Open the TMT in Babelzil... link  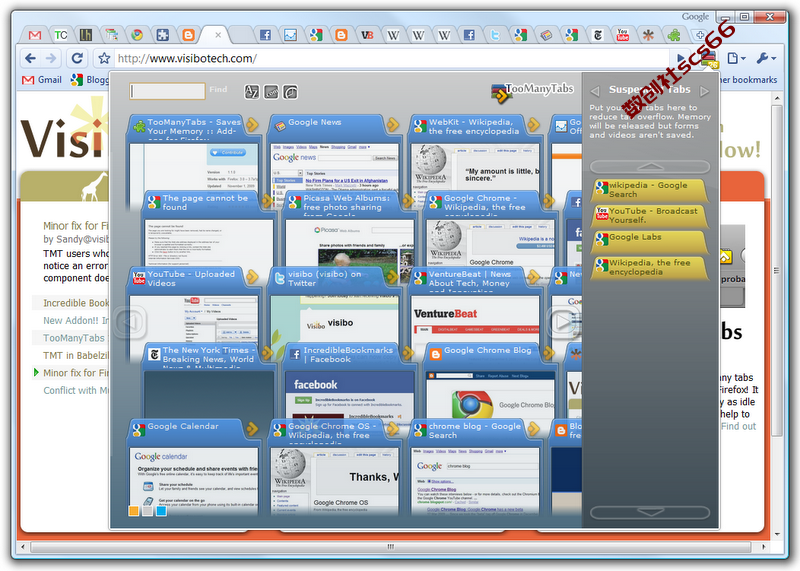click(76, 356)
